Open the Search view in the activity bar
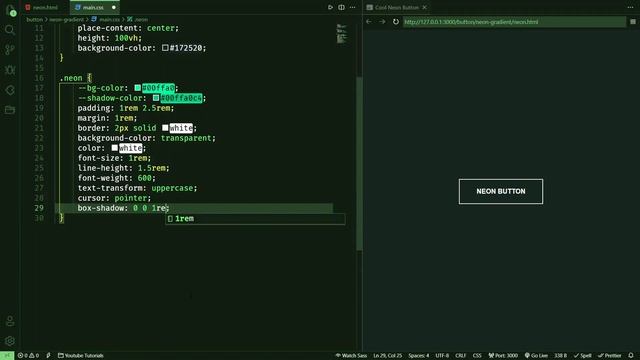Image resolution: width=640 pixels, height=360 pixels. pyautogui.click(x=10, y=30)
